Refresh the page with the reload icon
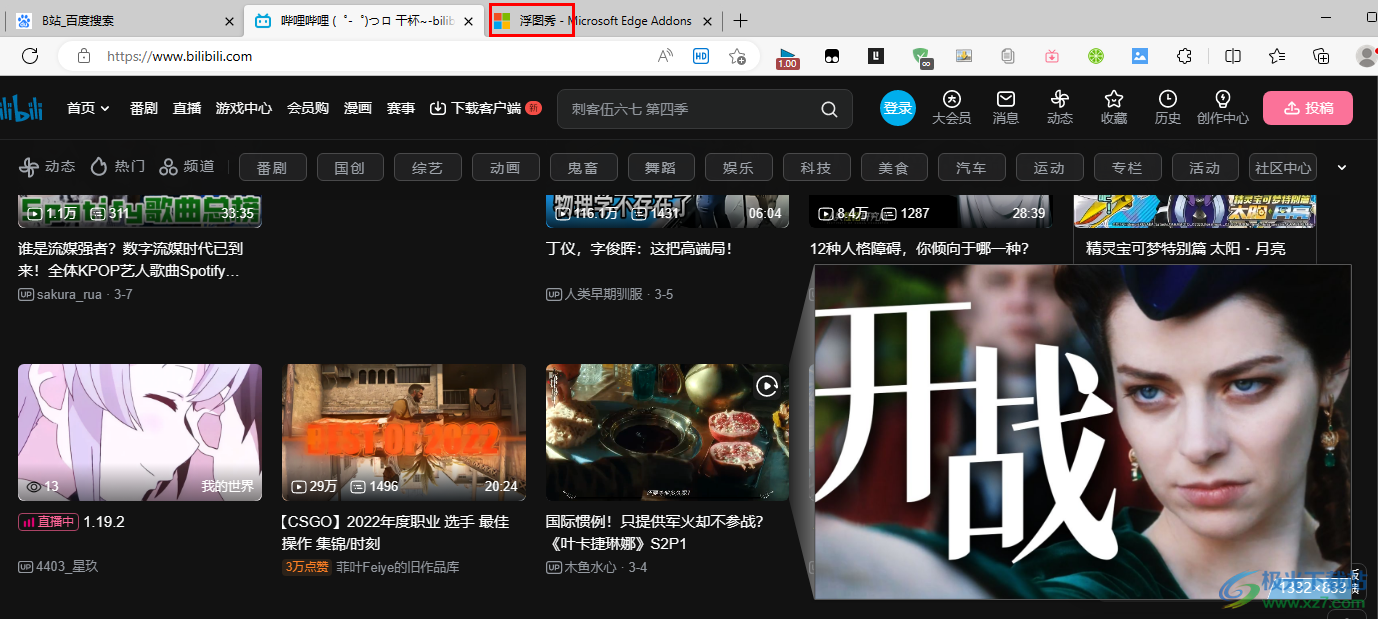The image size is (1378, 619). point(30,56)
